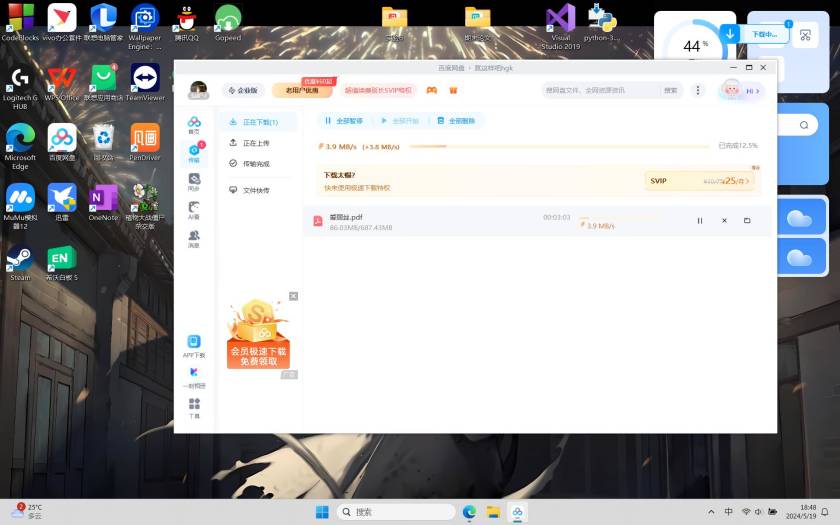Image resolution: width=840 pixels, height=525 pixels.
Task: Show hidden tray icons chevron
Action: click(711, 512)
